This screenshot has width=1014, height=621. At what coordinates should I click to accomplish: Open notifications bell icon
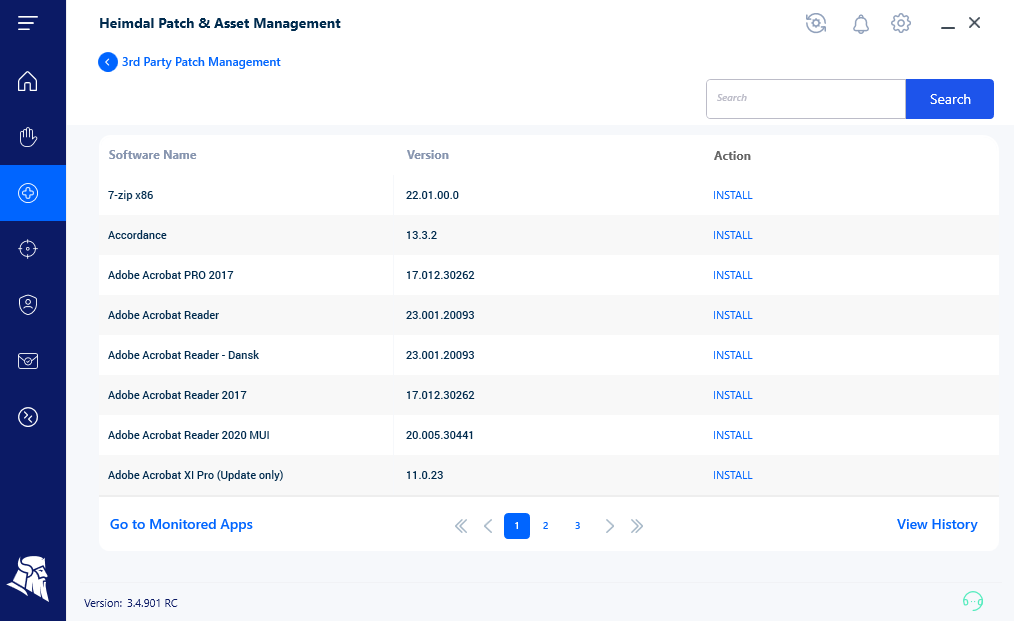(x=860, y=24)
